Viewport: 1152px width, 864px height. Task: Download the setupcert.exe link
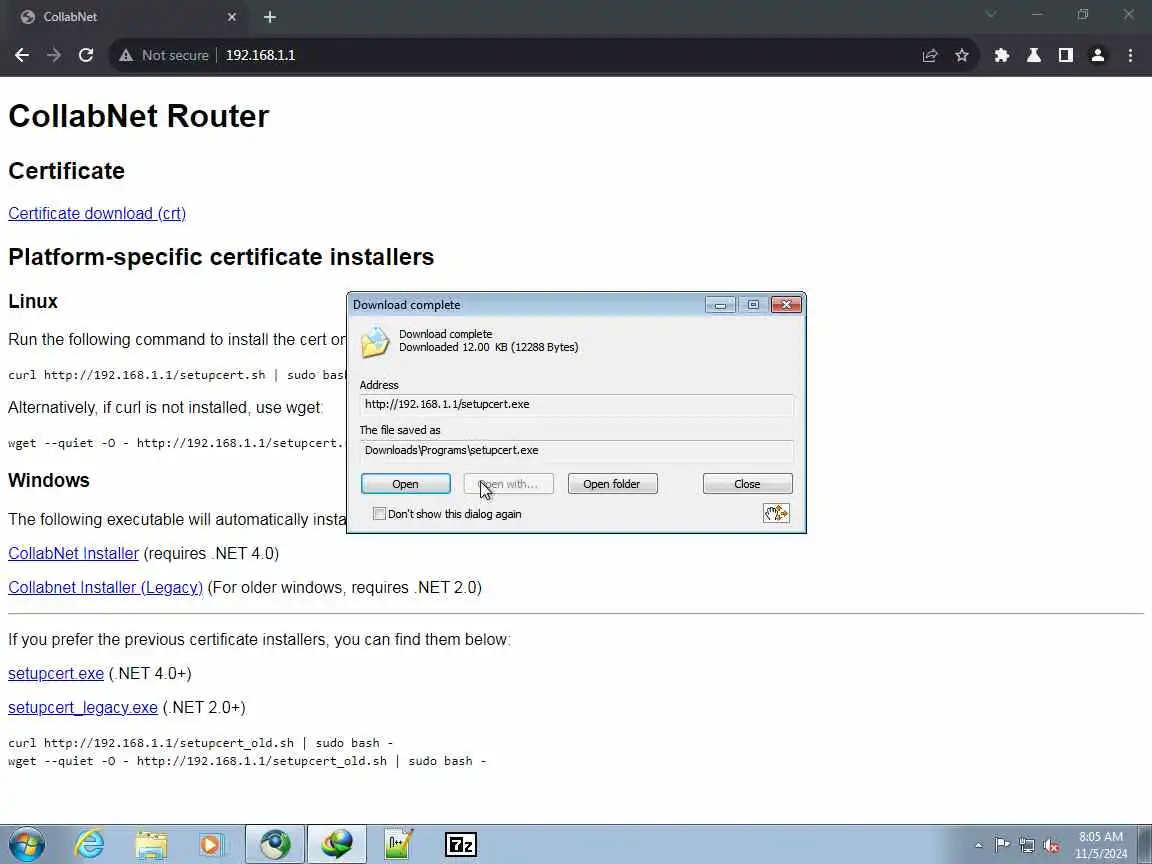56,673
